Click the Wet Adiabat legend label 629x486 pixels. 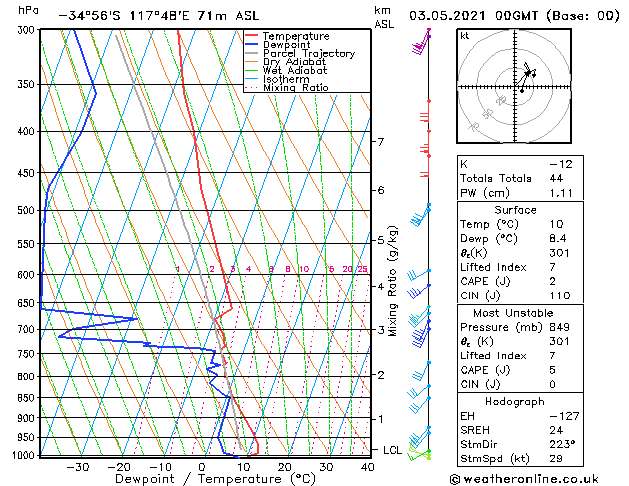pos(295,71)
